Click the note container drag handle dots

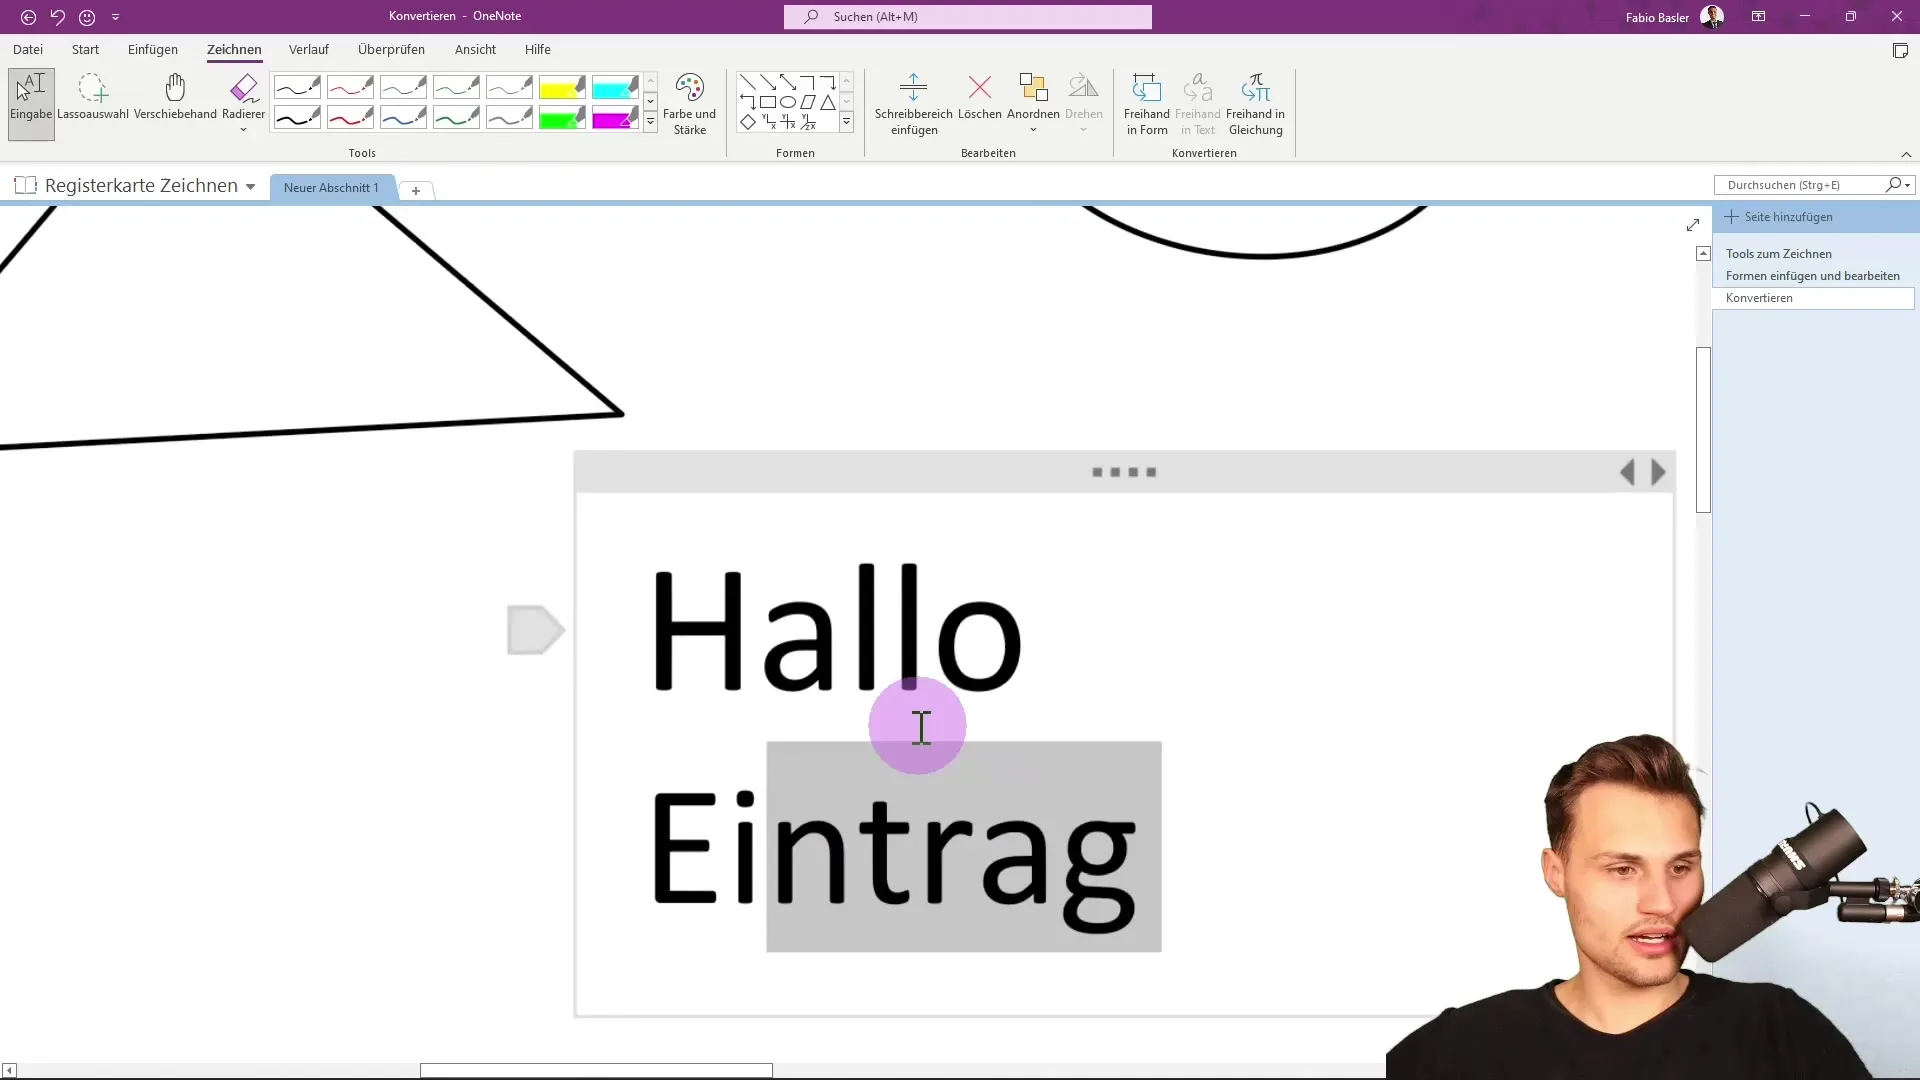tap(1124, 472)
